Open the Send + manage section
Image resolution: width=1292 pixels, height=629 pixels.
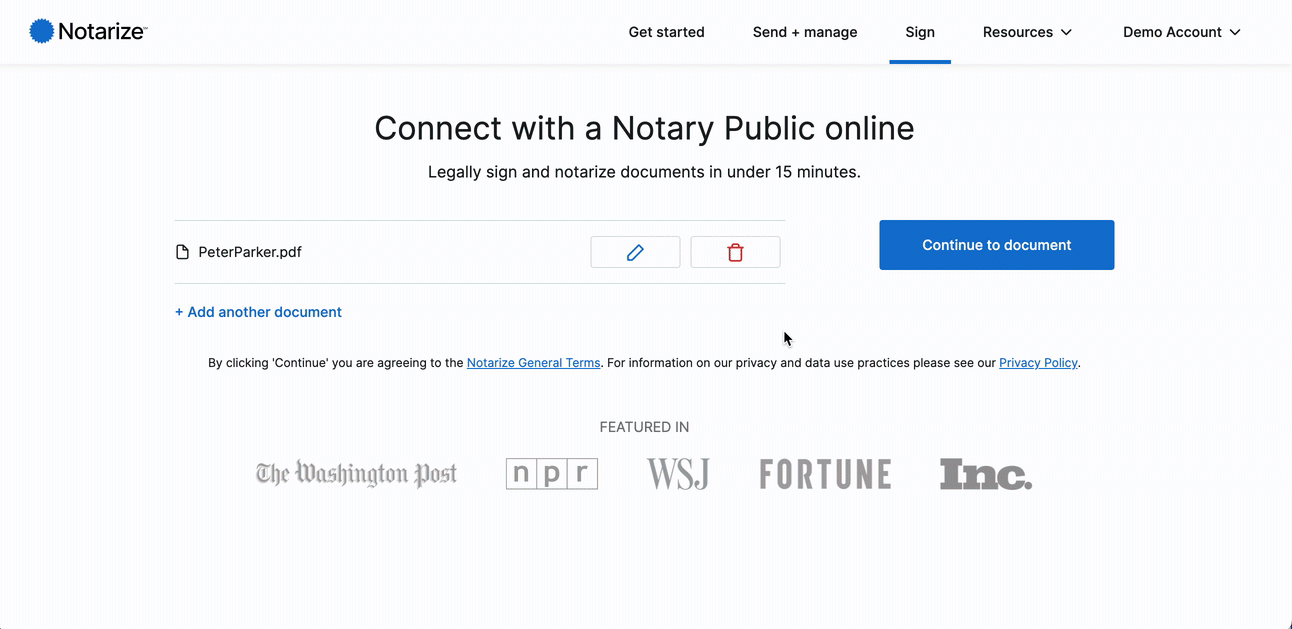point(804,31)
